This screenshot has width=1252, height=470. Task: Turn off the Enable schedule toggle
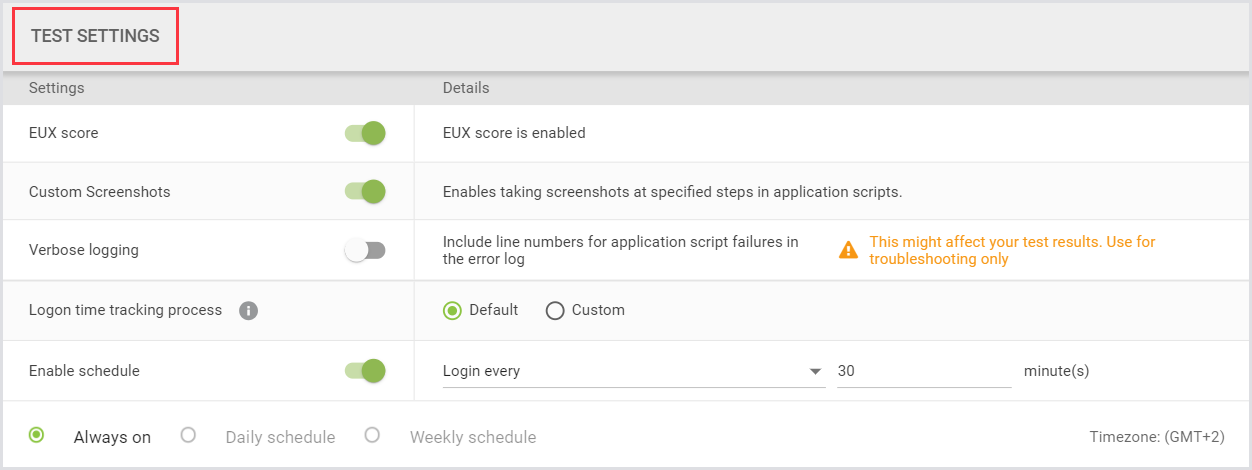tap(365, 371)
